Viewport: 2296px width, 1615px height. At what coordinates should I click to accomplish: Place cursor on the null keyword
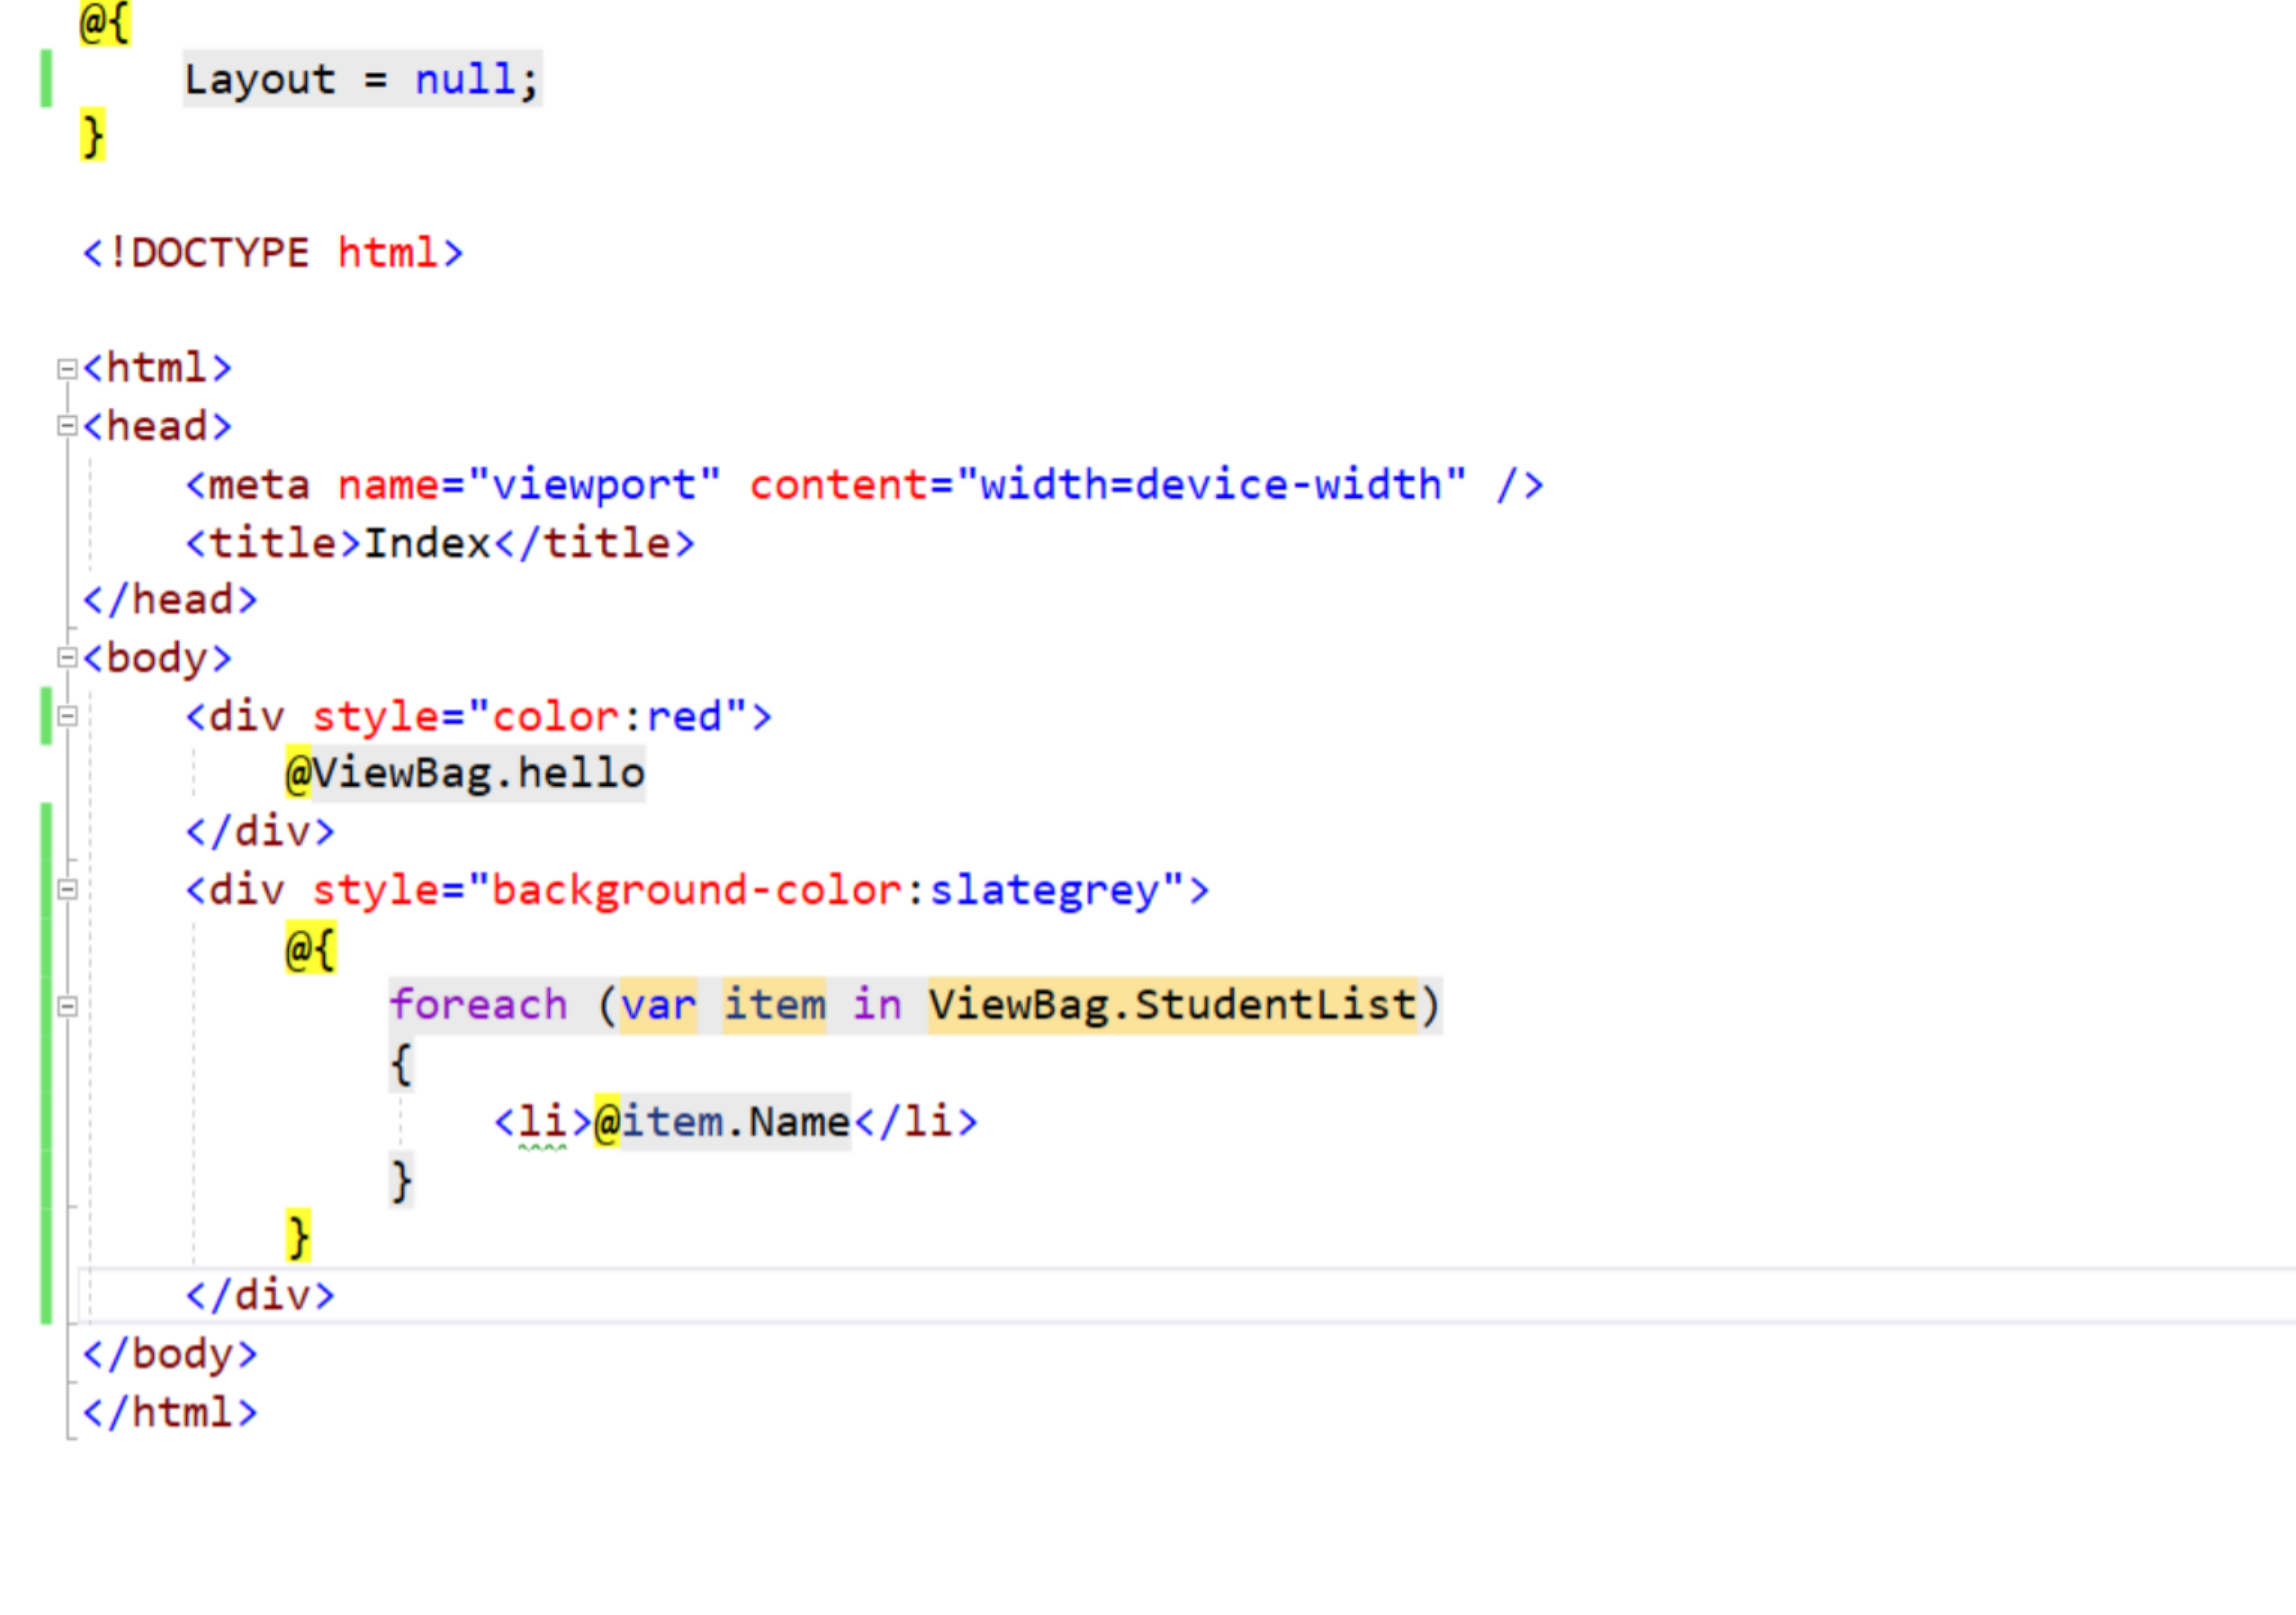(x=464, y=80)
